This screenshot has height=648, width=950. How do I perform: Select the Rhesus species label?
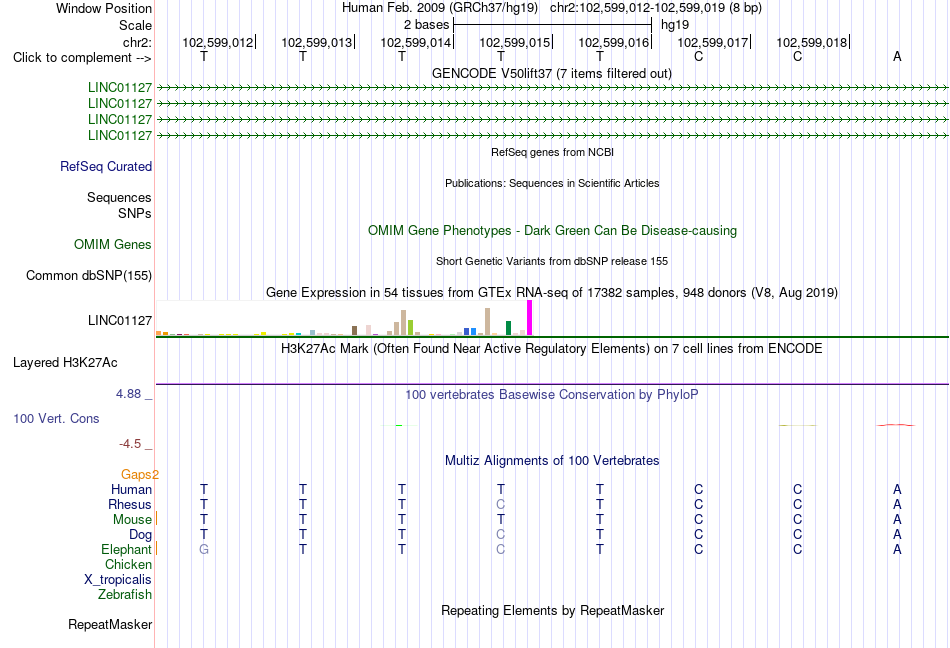130,504
